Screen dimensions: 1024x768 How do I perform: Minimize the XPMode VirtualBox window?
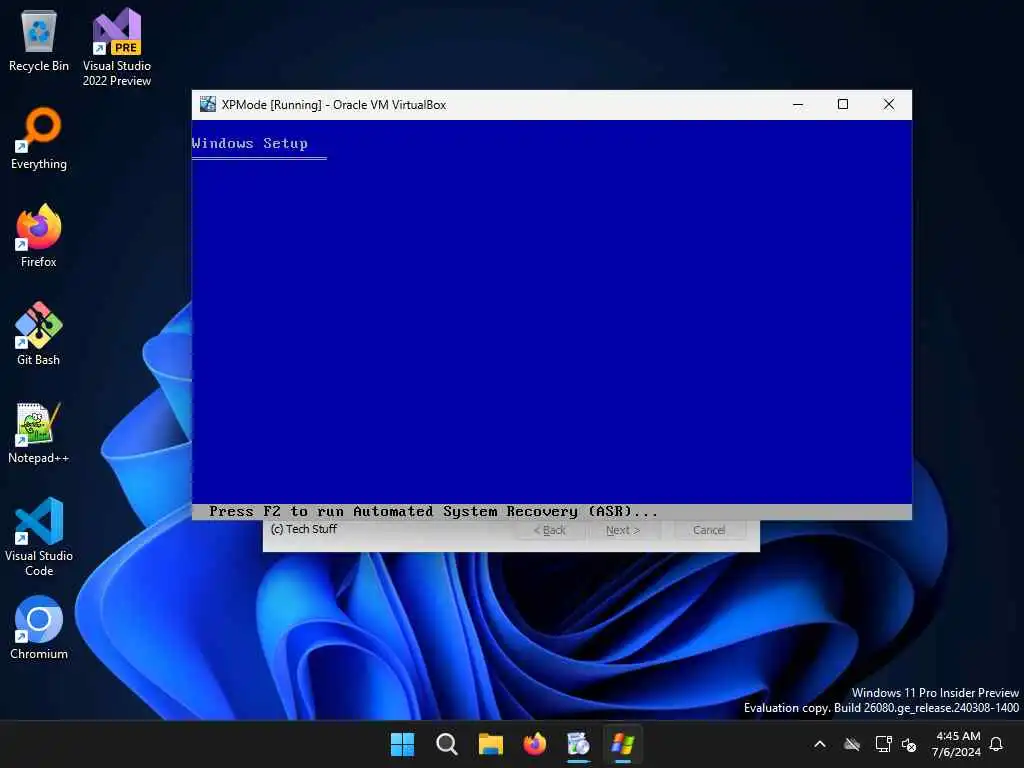798,104
